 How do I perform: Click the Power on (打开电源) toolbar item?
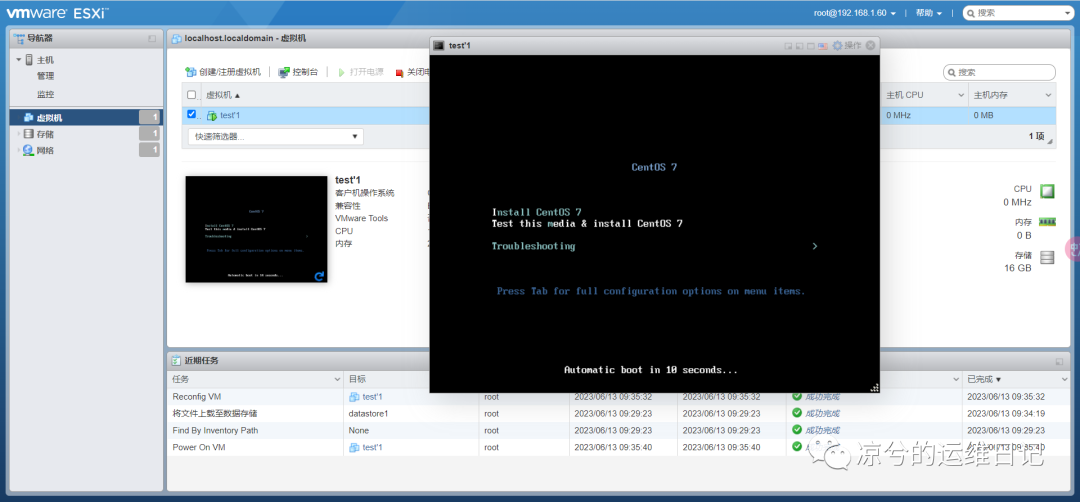pyautogui.click(x=360, y=72)
